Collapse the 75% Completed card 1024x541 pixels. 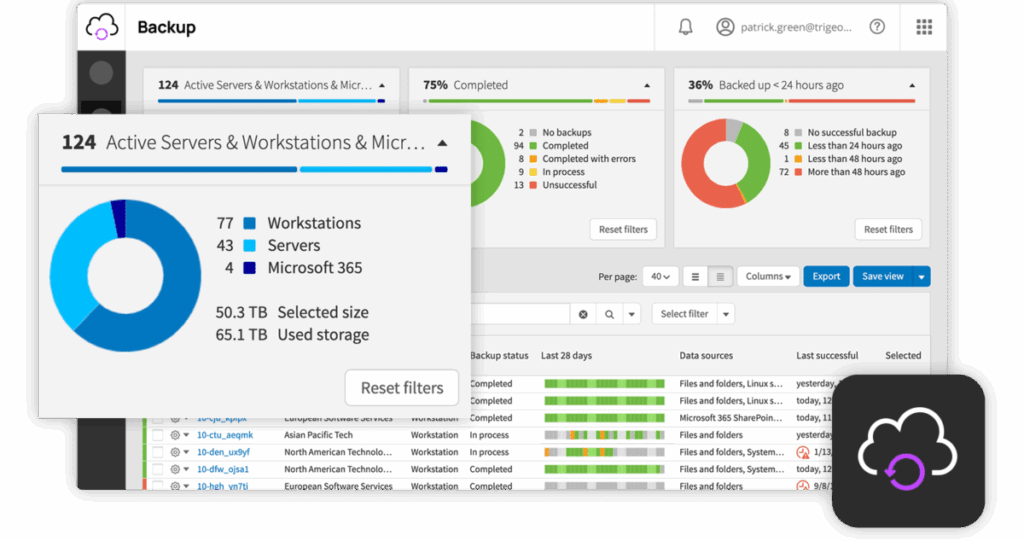tap(647, 86)
